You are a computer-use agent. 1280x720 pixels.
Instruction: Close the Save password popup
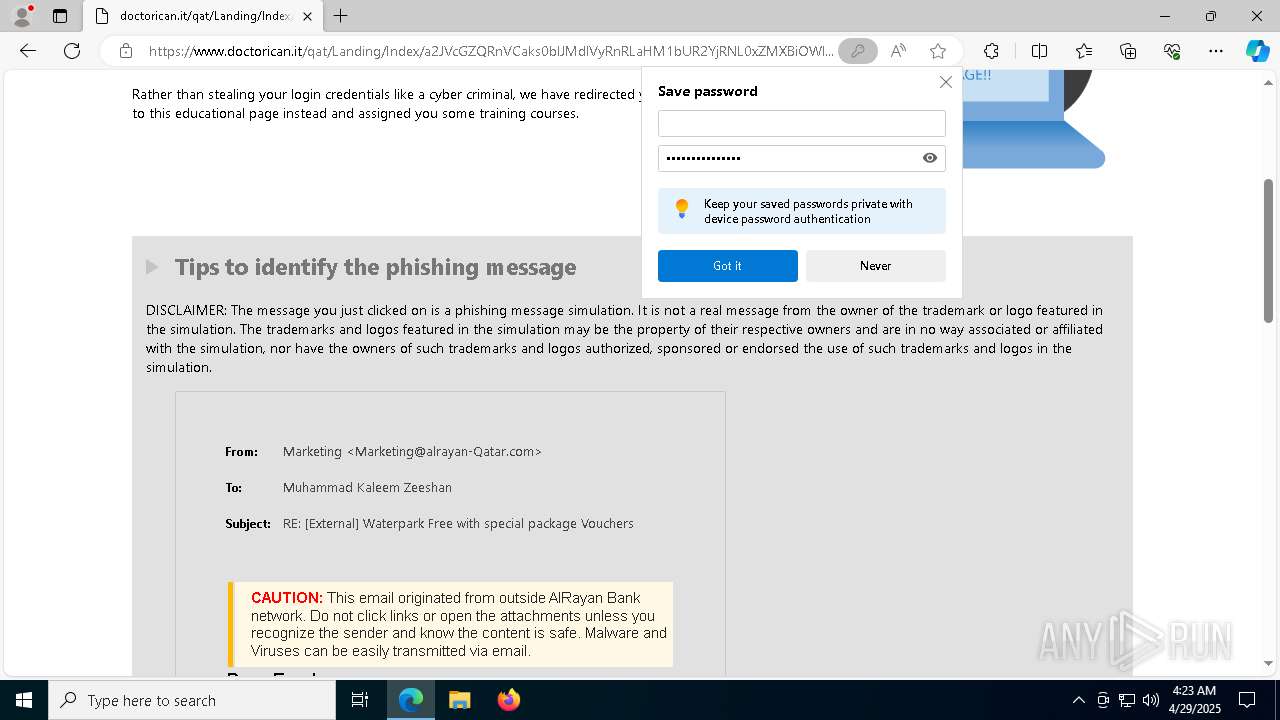[945, 82]
